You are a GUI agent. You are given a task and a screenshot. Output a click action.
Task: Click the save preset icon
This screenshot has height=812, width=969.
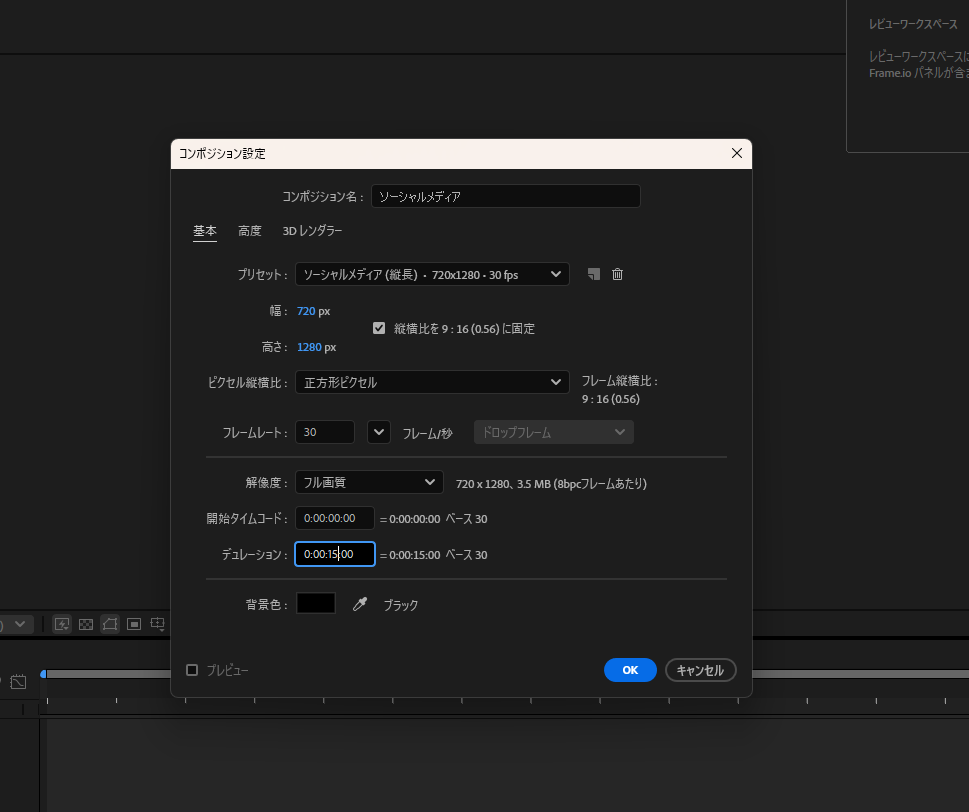click(x=594, y=274)
